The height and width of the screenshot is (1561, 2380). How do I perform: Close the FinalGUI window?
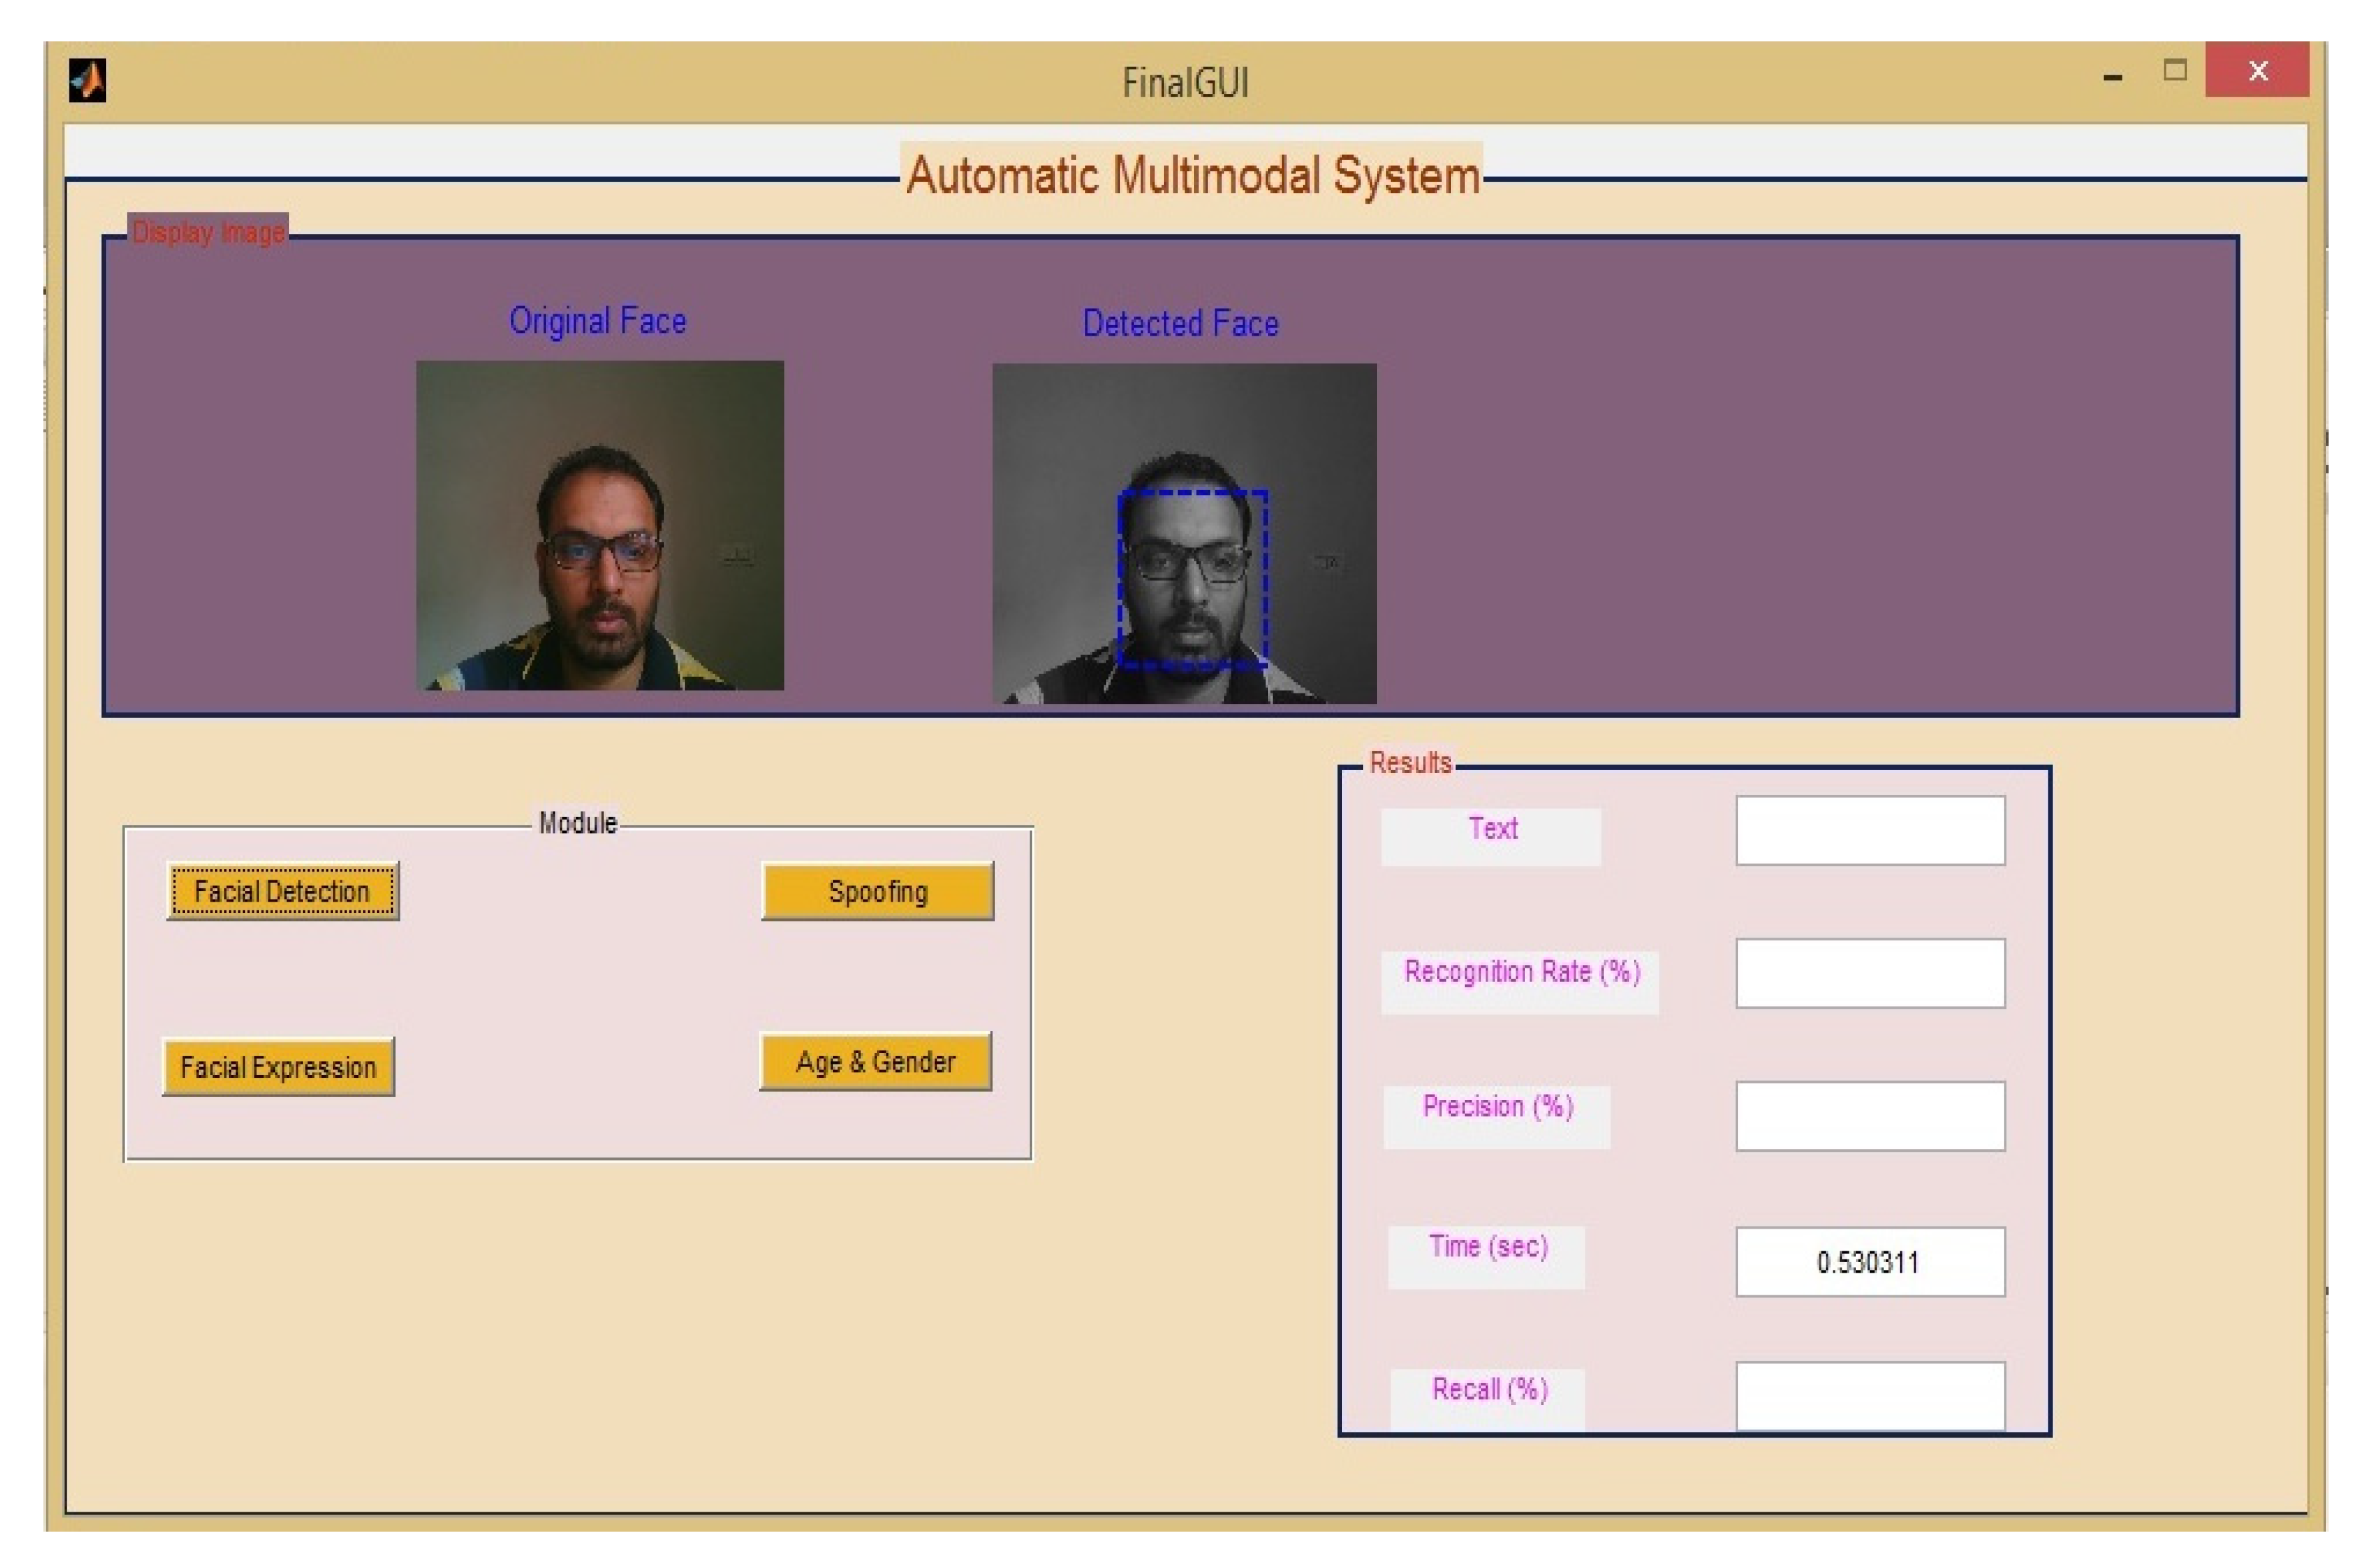pos(2257,70)
